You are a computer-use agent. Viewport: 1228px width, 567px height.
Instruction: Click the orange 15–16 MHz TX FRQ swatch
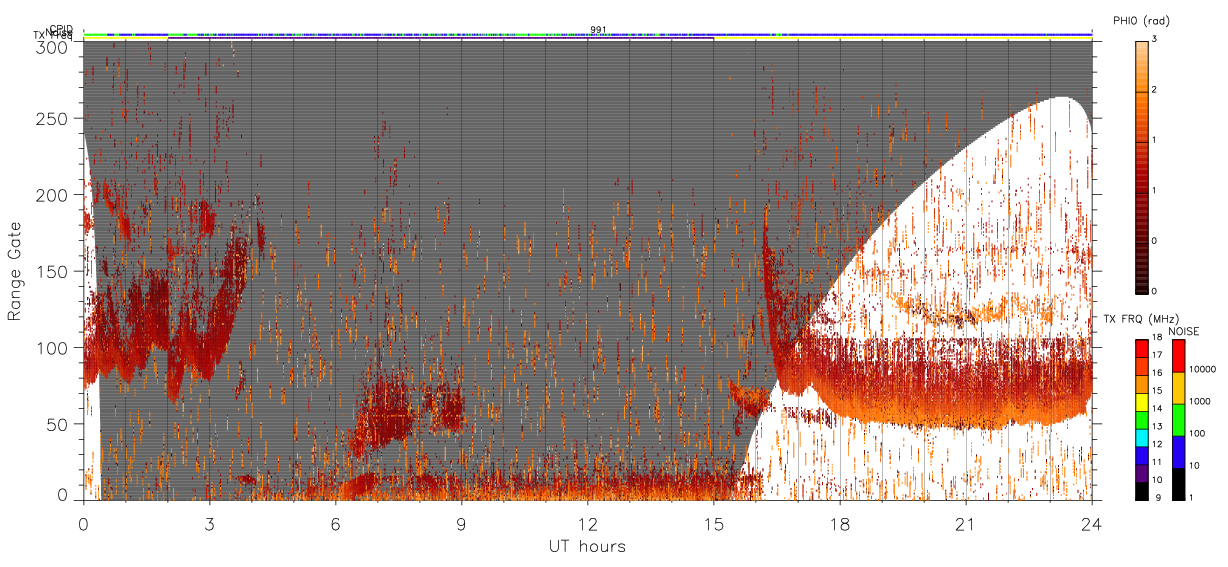click(1141, 384)
